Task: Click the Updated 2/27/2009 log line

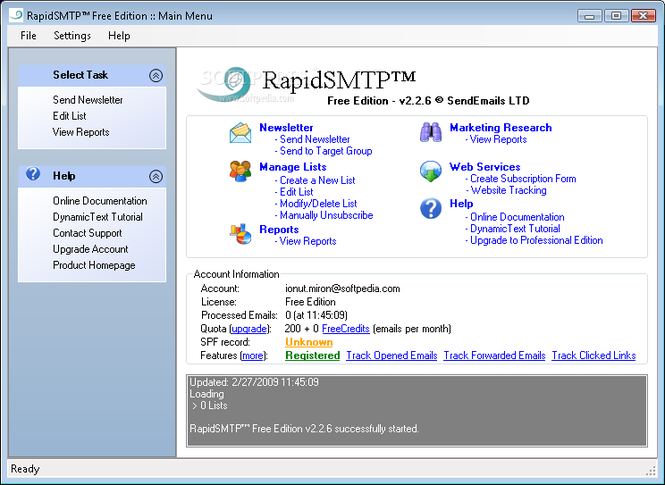Action: (x=254, y=382)
